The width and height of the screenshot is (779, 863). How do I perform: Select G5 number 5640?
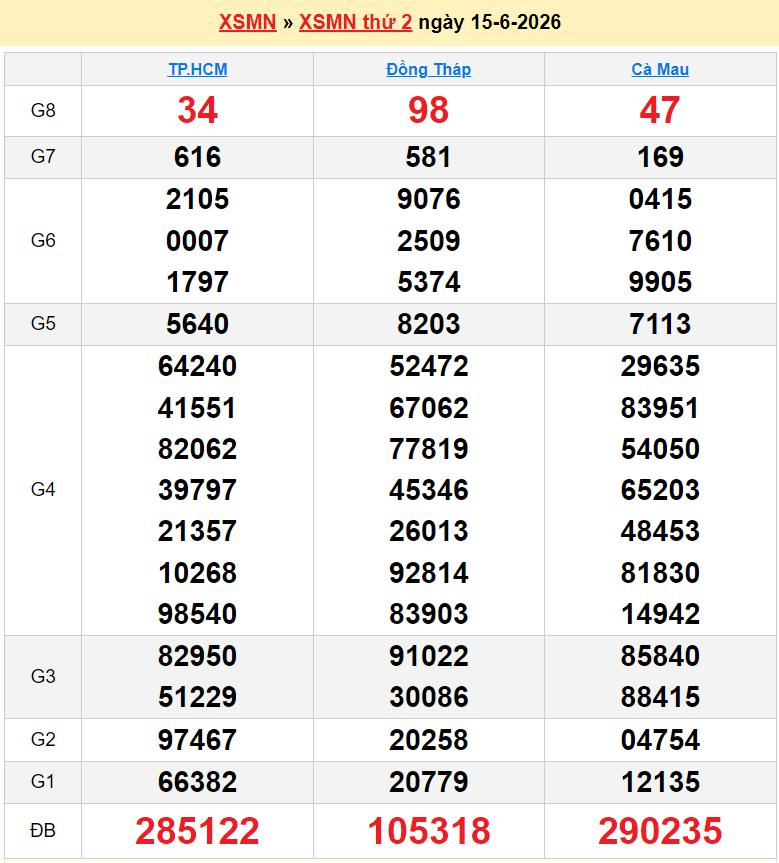click(197, 324)
